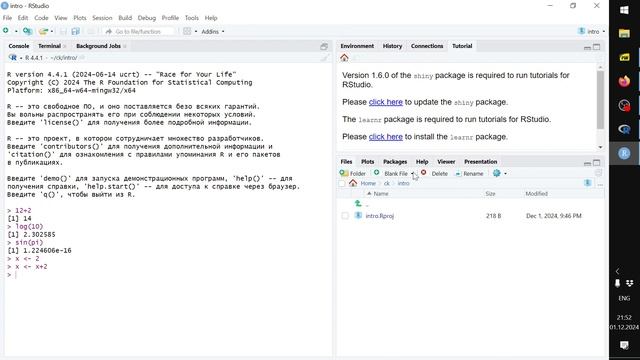640x360 pixels.
Task: Toggle the select-all files checkbox
Action: click(x=342, y=184)
